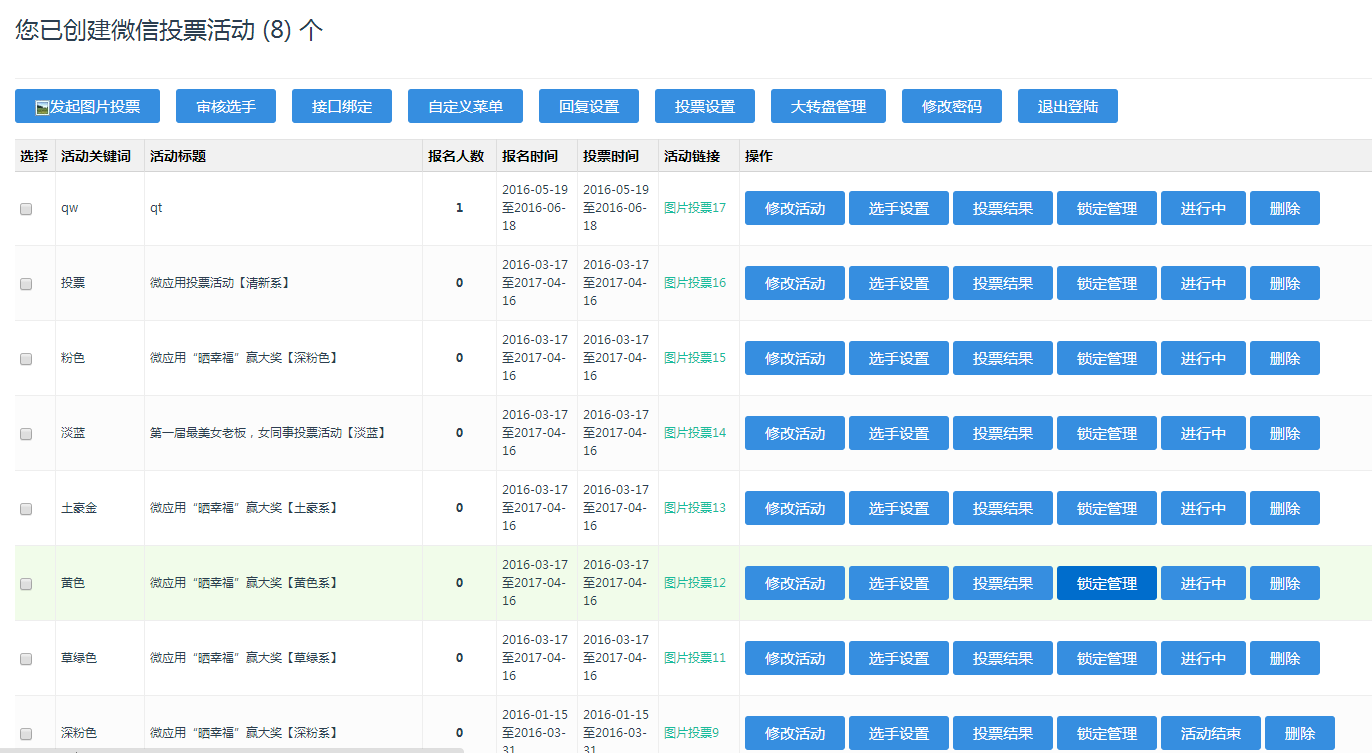Click 修改活动 for the qt activity

pyautogui.click(x=794, y=207)
